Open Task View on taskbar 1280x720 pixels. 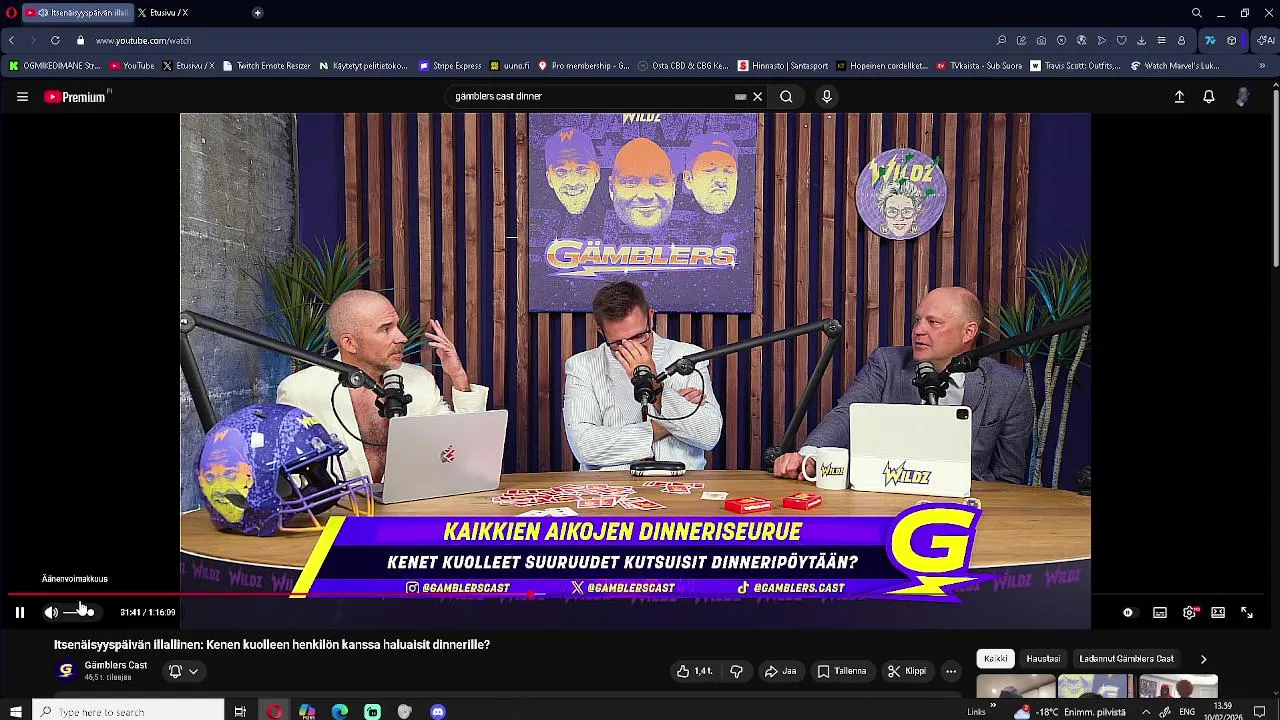tap(240, 712)
